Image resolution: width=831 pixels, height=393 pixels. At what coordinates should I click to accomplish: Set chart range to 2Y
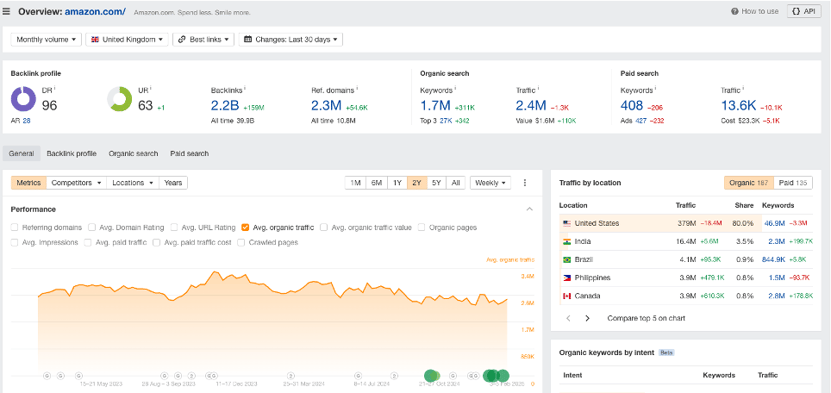[417, 183]
